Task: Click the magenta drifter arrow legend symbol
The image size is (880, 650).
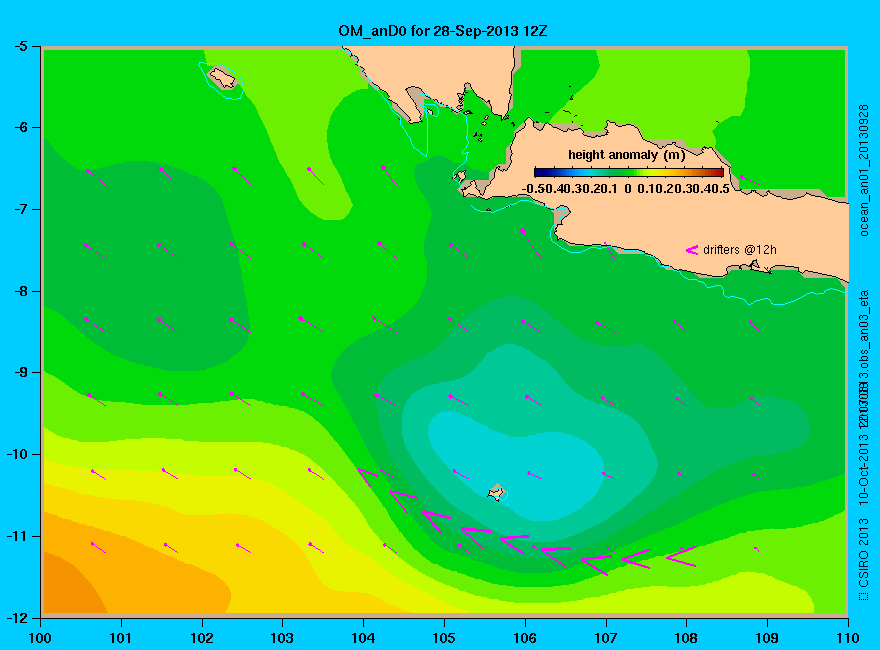Action: tap(691, 250)
